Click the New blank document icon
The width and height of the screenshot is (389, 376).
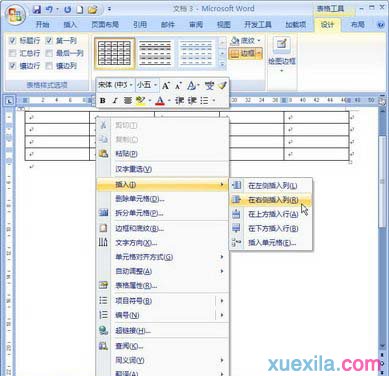80,10
